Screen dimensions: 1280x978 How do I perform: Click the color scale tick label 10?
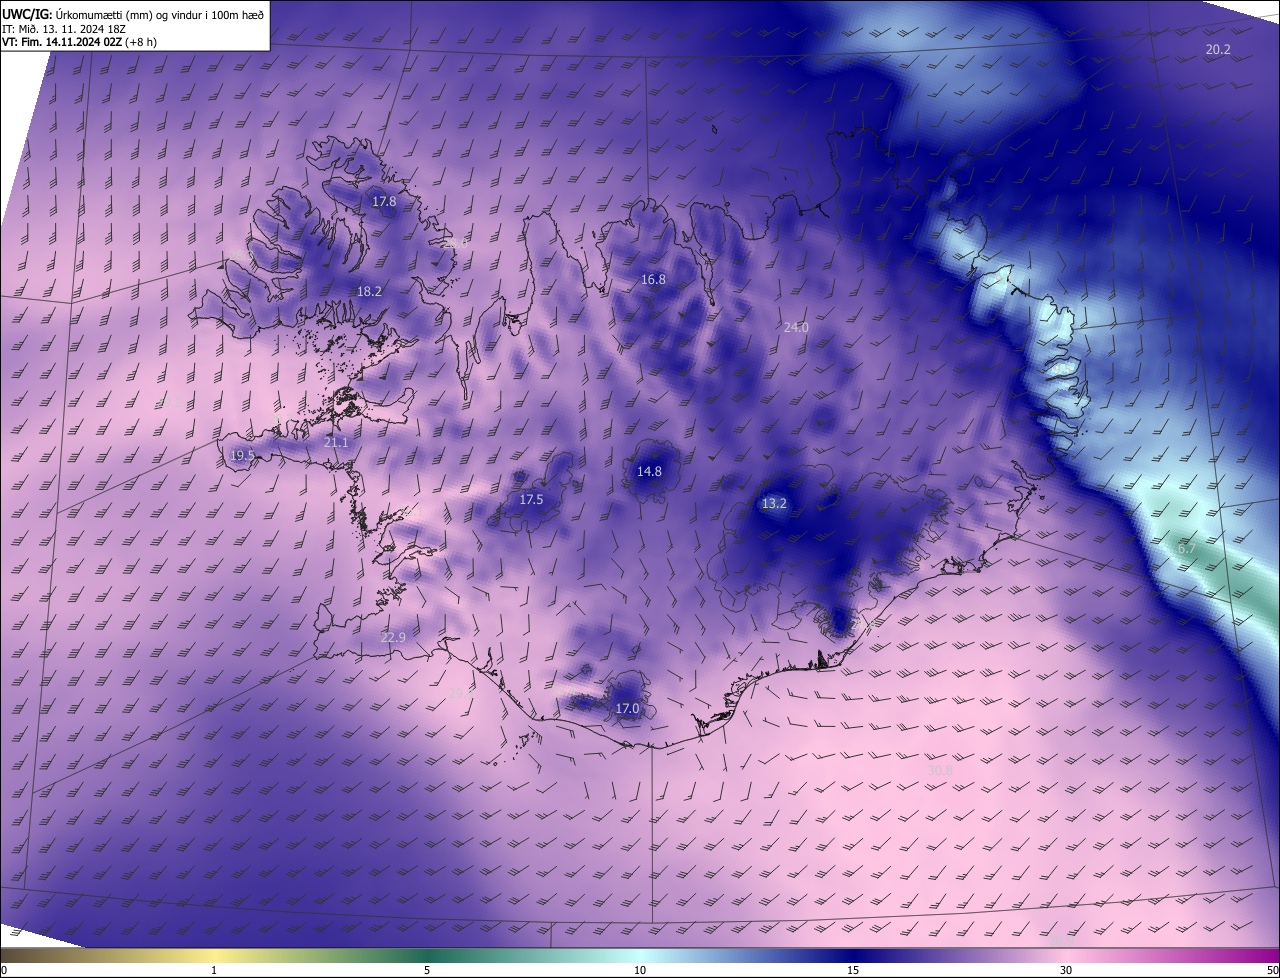point(640,970)
